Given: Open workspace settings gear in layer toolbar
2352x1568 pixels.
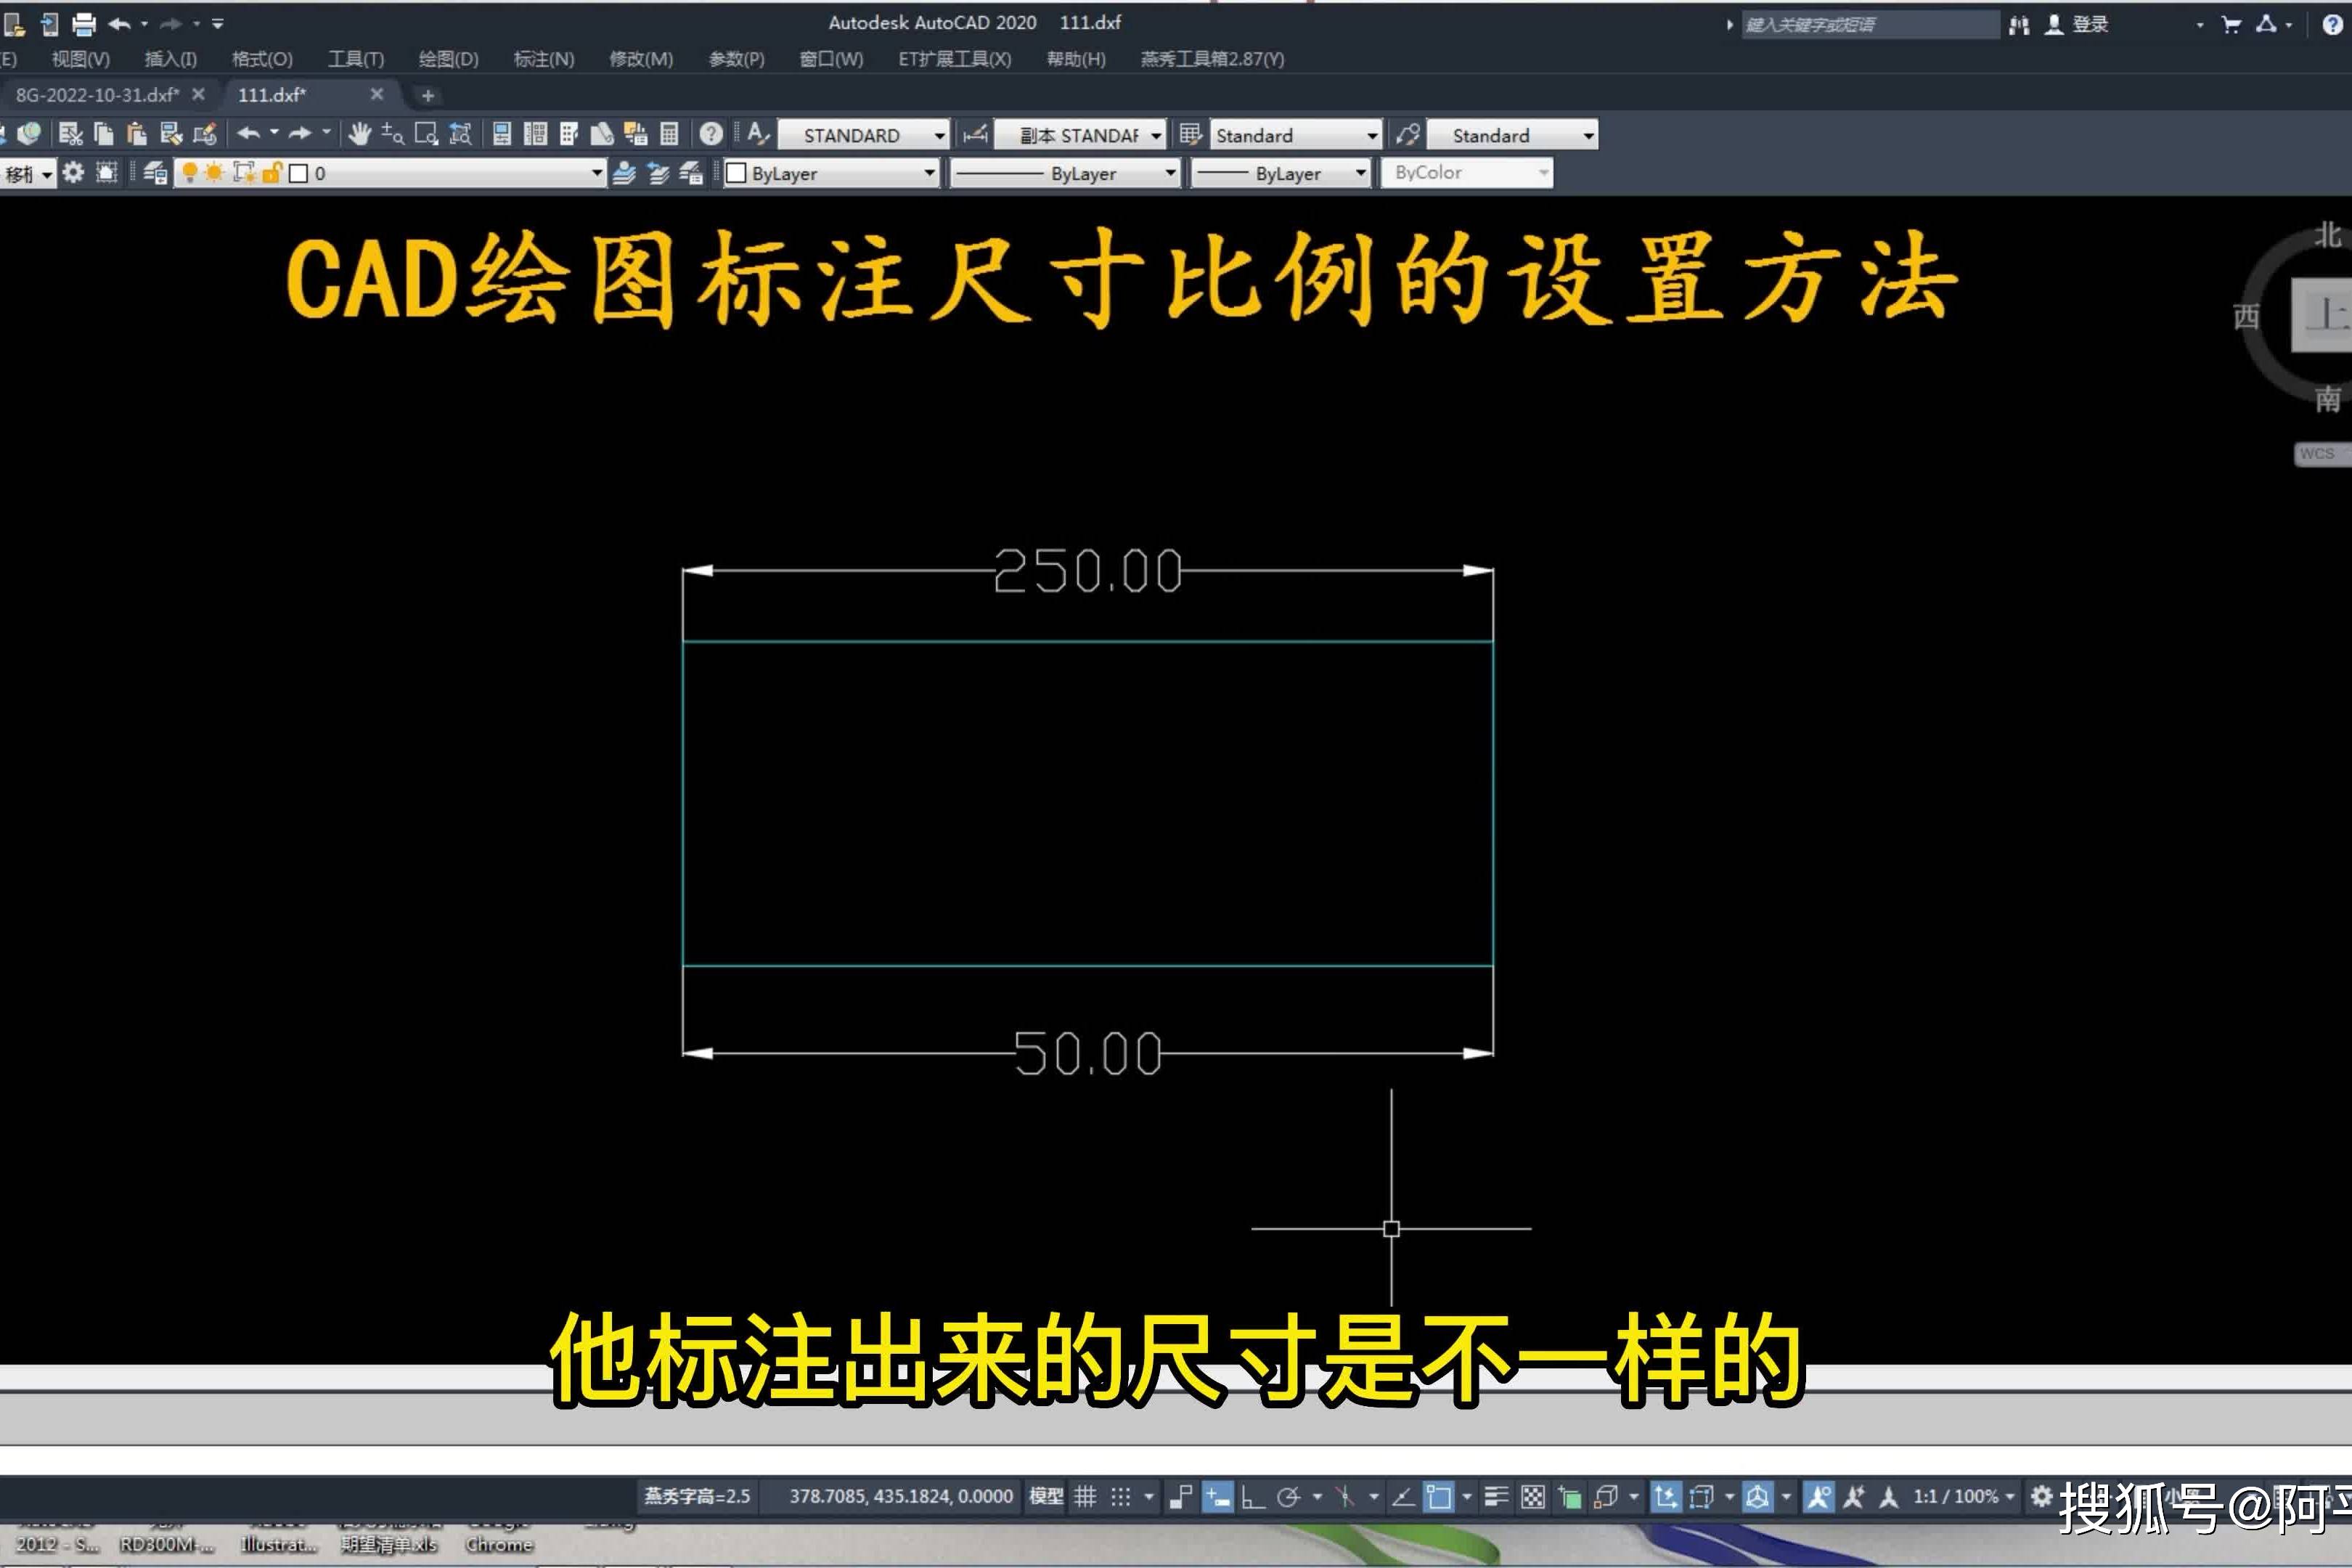Looking at the screenshot, I should pos(73,173).
